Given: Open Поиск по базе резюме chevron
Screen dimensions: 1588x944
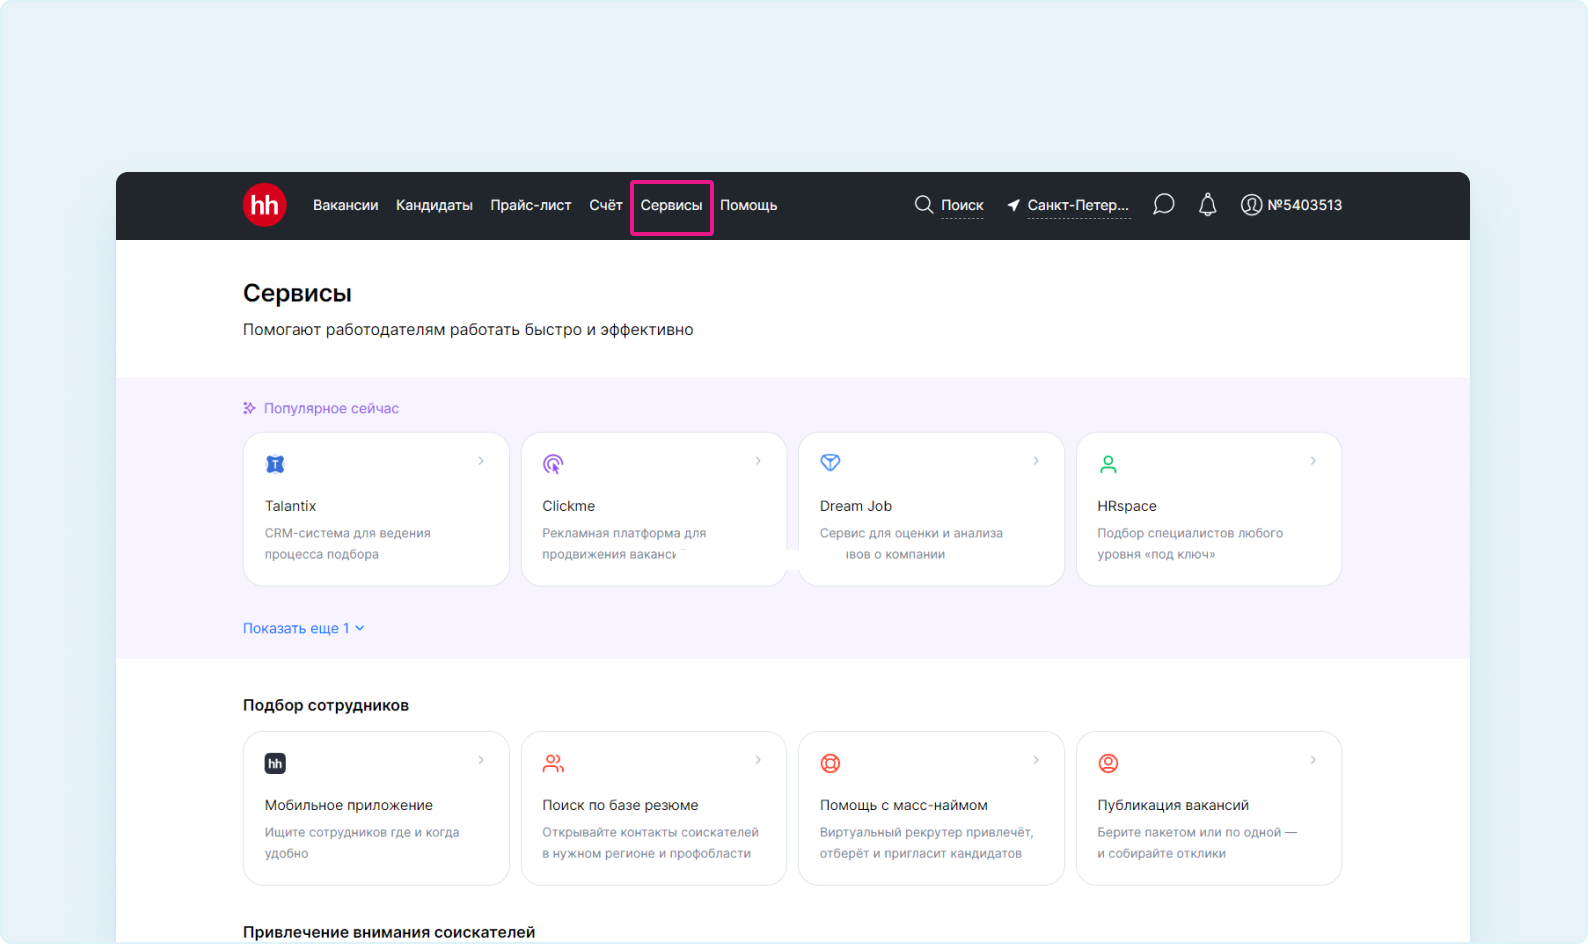Looking at the screenshot, I should click(758, 760).
